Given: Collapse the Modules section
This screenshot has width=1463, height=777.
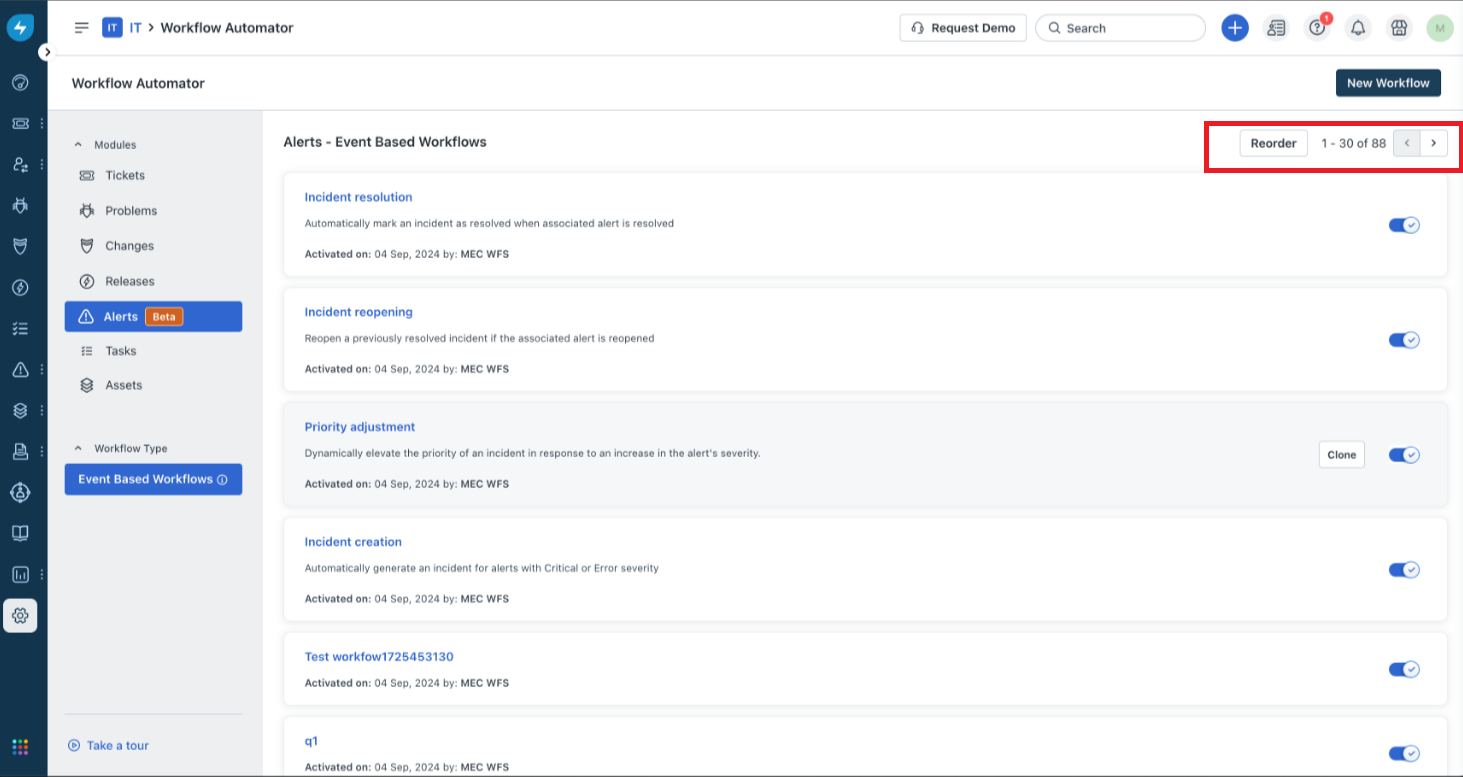Looking at the screenshot, I should coord(79,145).
